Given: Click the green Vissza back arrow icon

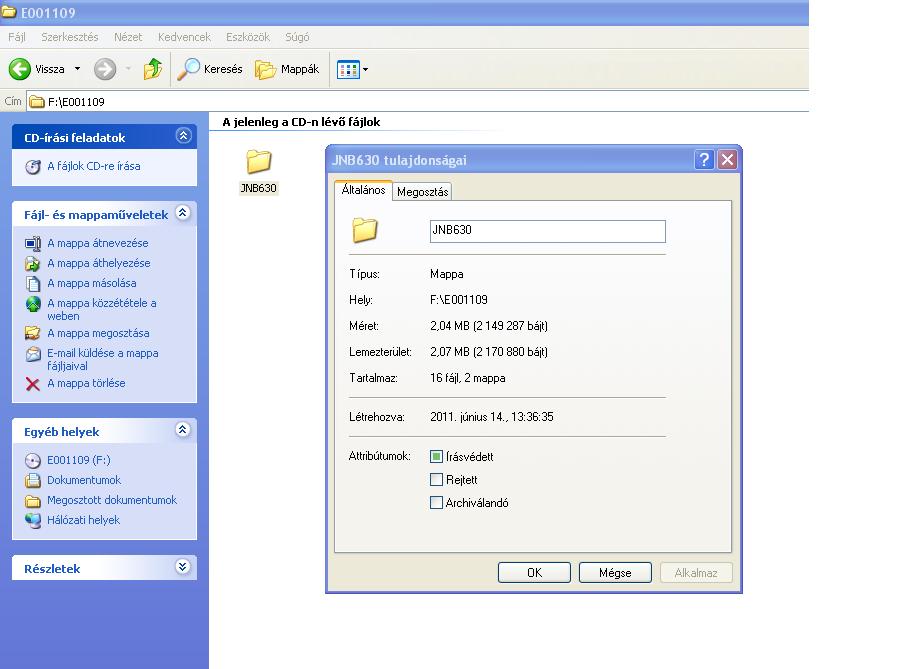Looking at the screenshot, I should 19,69.
